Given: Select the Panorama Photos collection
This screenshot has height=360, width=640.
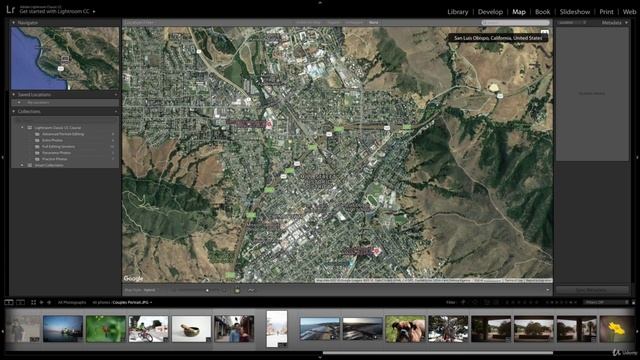Looking at the screenshot, I should (56, 153).
